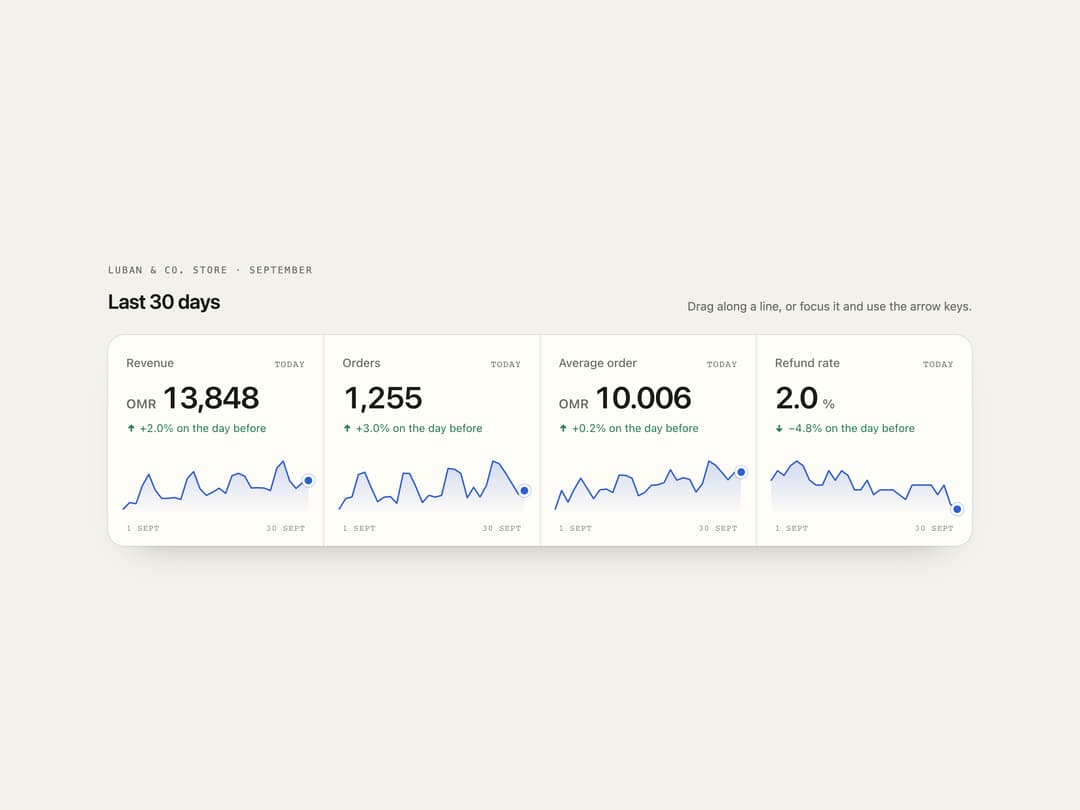Click the Orders value 1,255
Screen dimensions: 1080x810
[383, 398]
